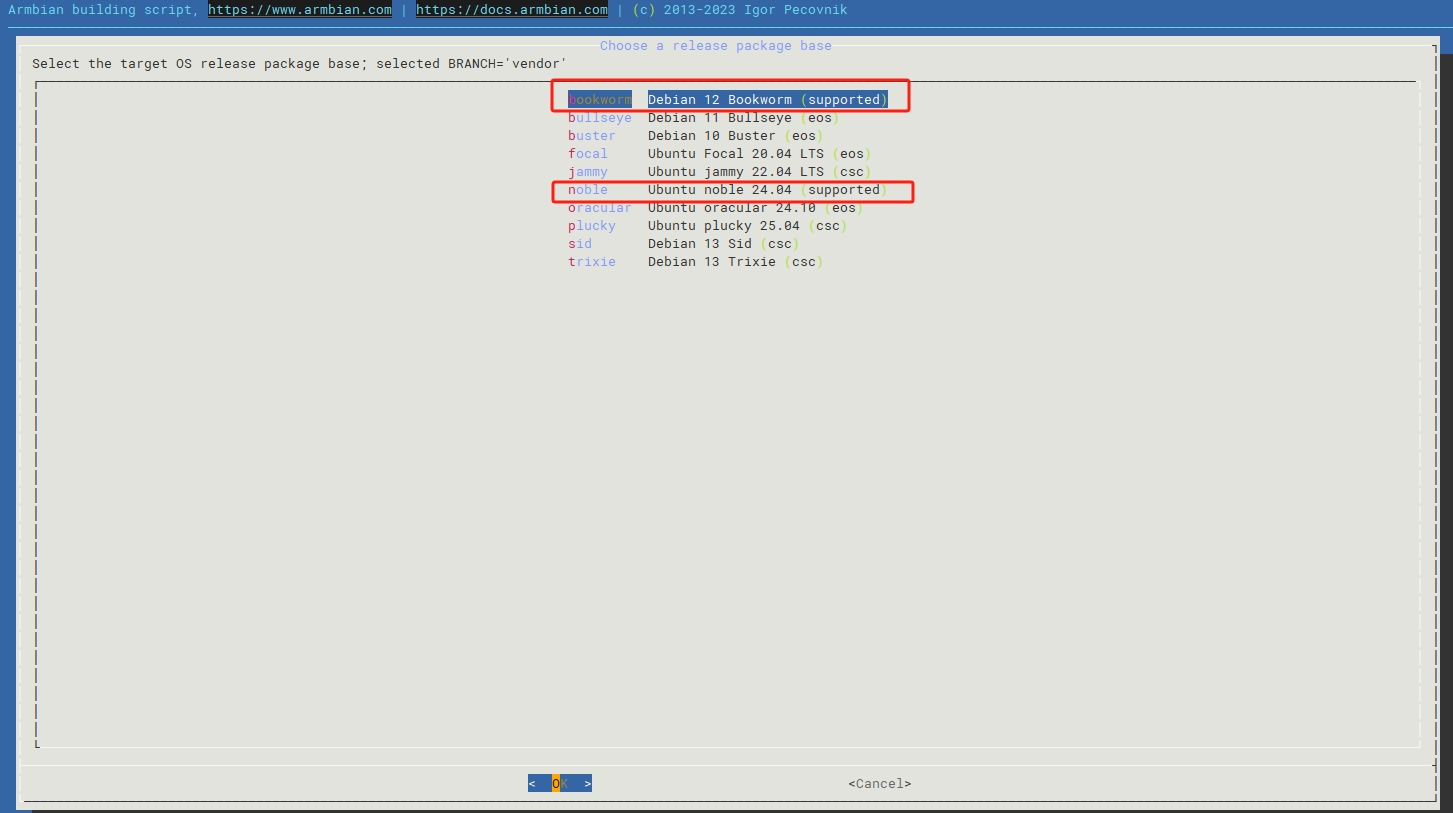Click 'Ubuntu plucky 25.04 (csc)' description
1453x813 pixels.
(x=747, y=226)
